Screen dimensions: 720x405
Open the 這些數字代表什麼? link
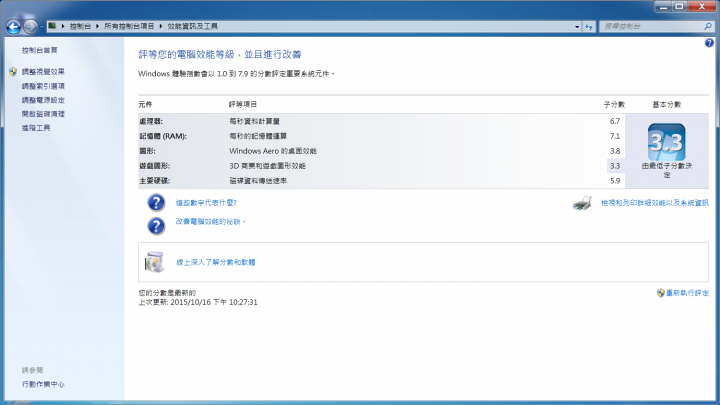(206, 202)
